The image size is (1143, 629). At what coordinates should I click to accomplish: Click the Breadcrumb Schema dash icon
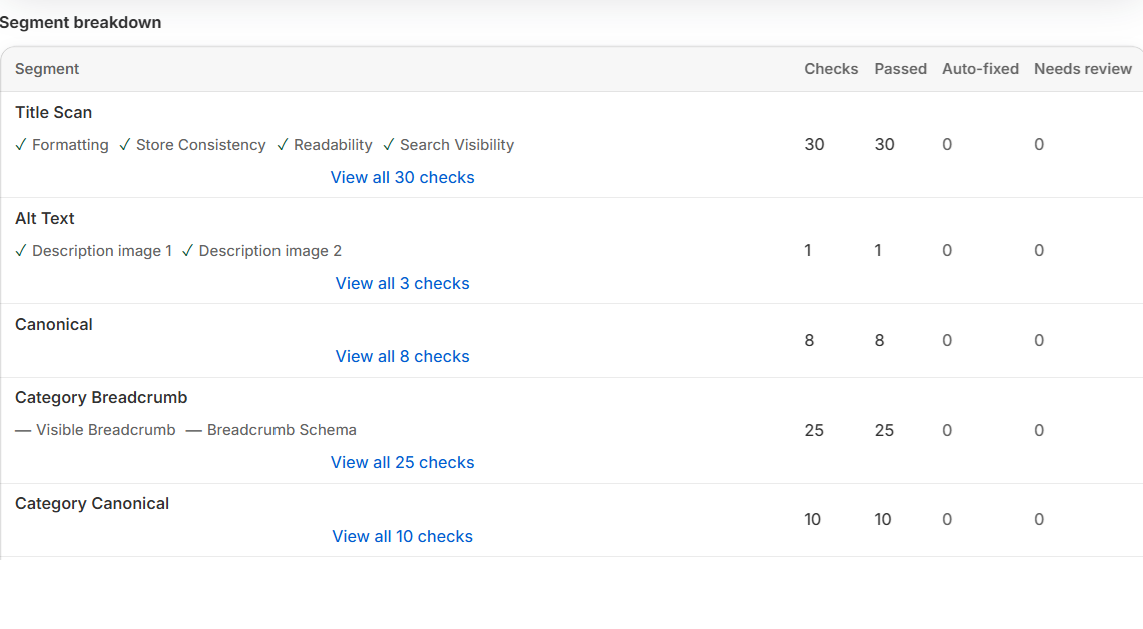click(x=193, y=430)
